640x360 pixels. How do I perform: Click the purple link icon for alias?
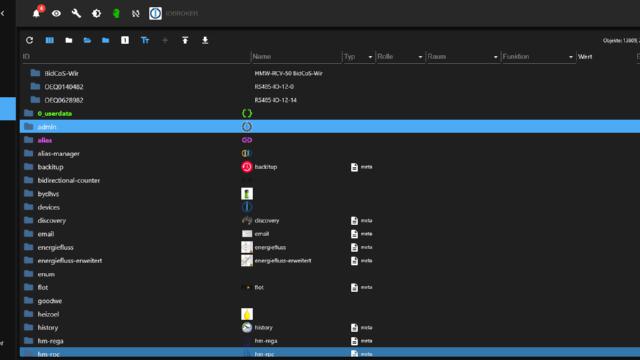click(247, 140)
